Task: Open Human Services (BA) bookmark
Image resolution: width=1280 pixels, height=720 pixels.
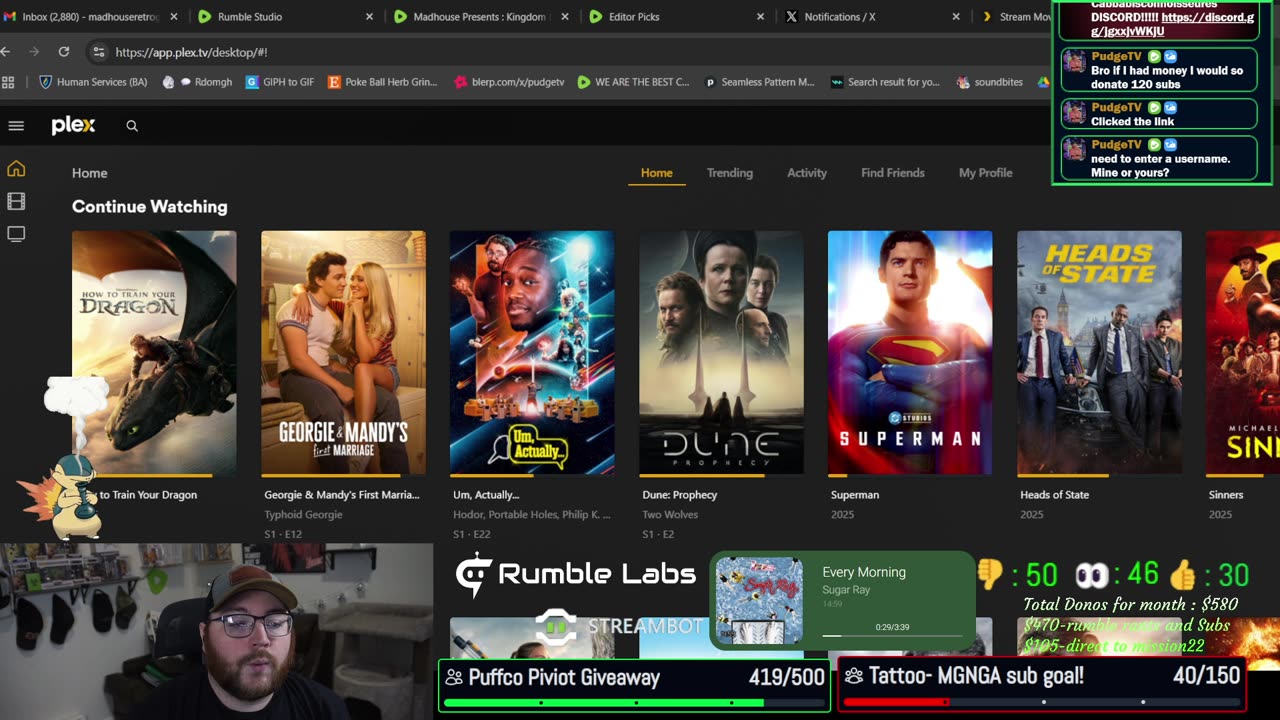Action: (x=92, y=82)
